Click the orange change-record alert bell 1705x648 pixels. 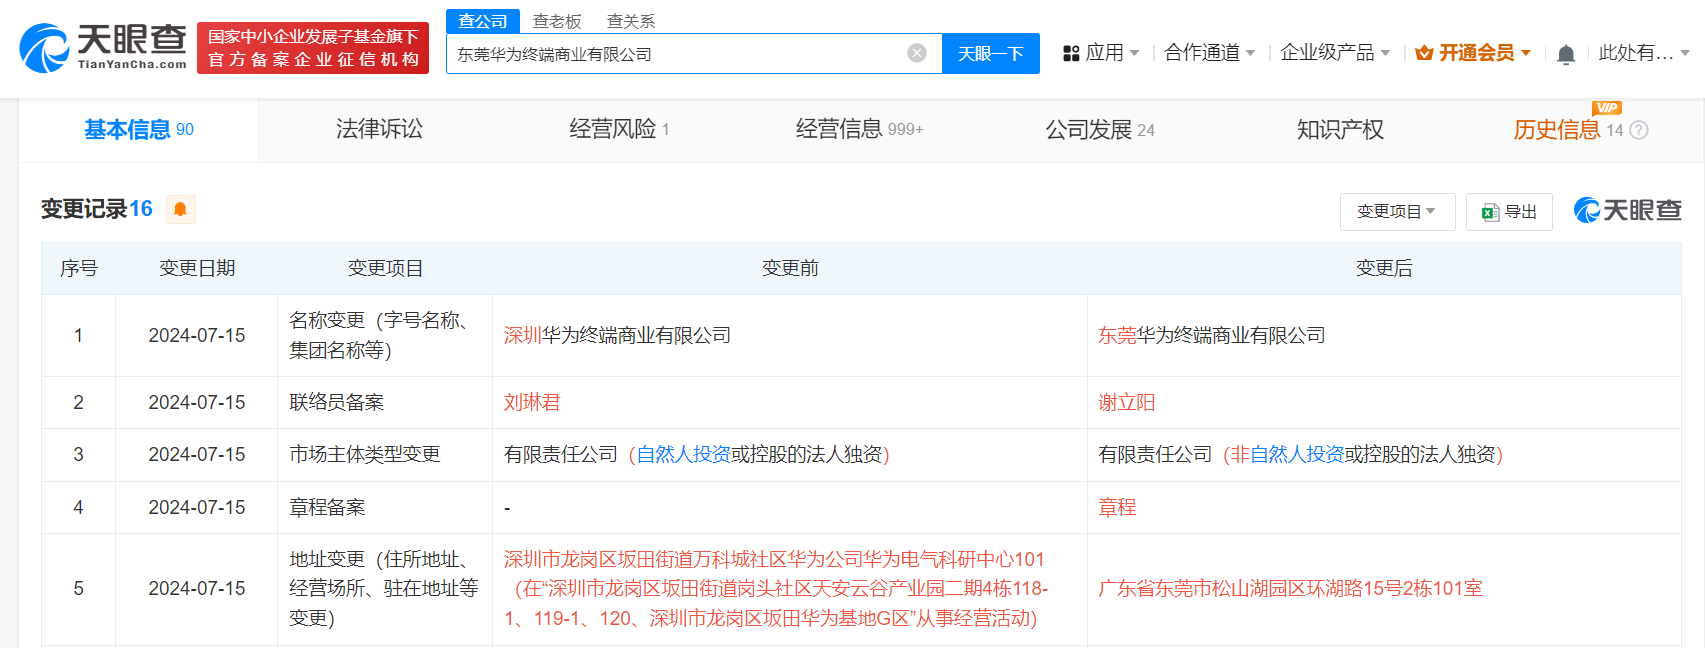(180, 209)
